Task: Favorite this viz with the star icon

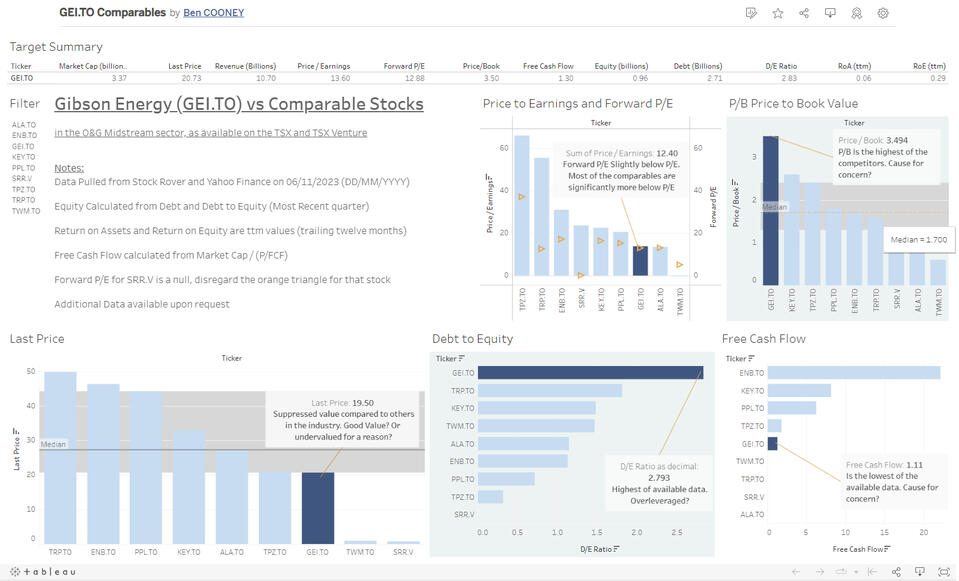Action: (777, 13)
